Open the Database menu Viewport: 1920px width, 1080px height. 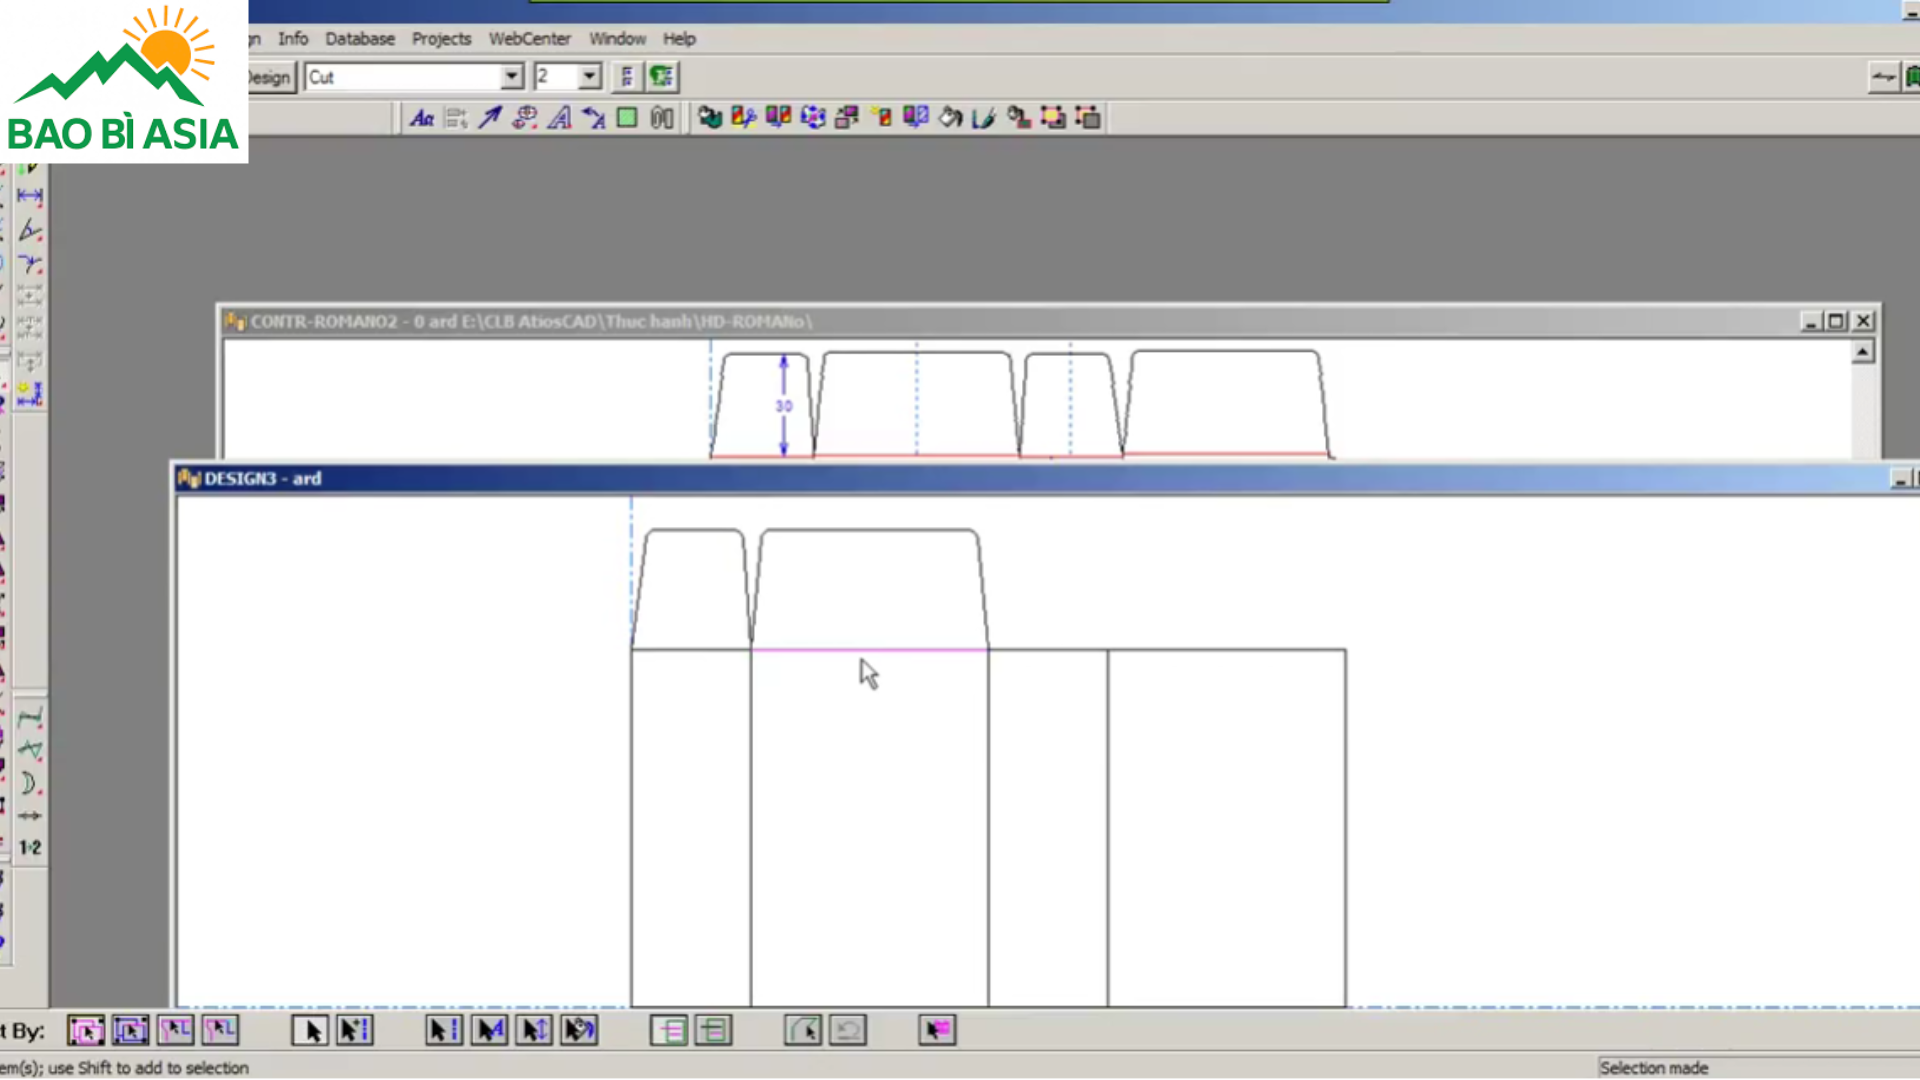point(359,39)
